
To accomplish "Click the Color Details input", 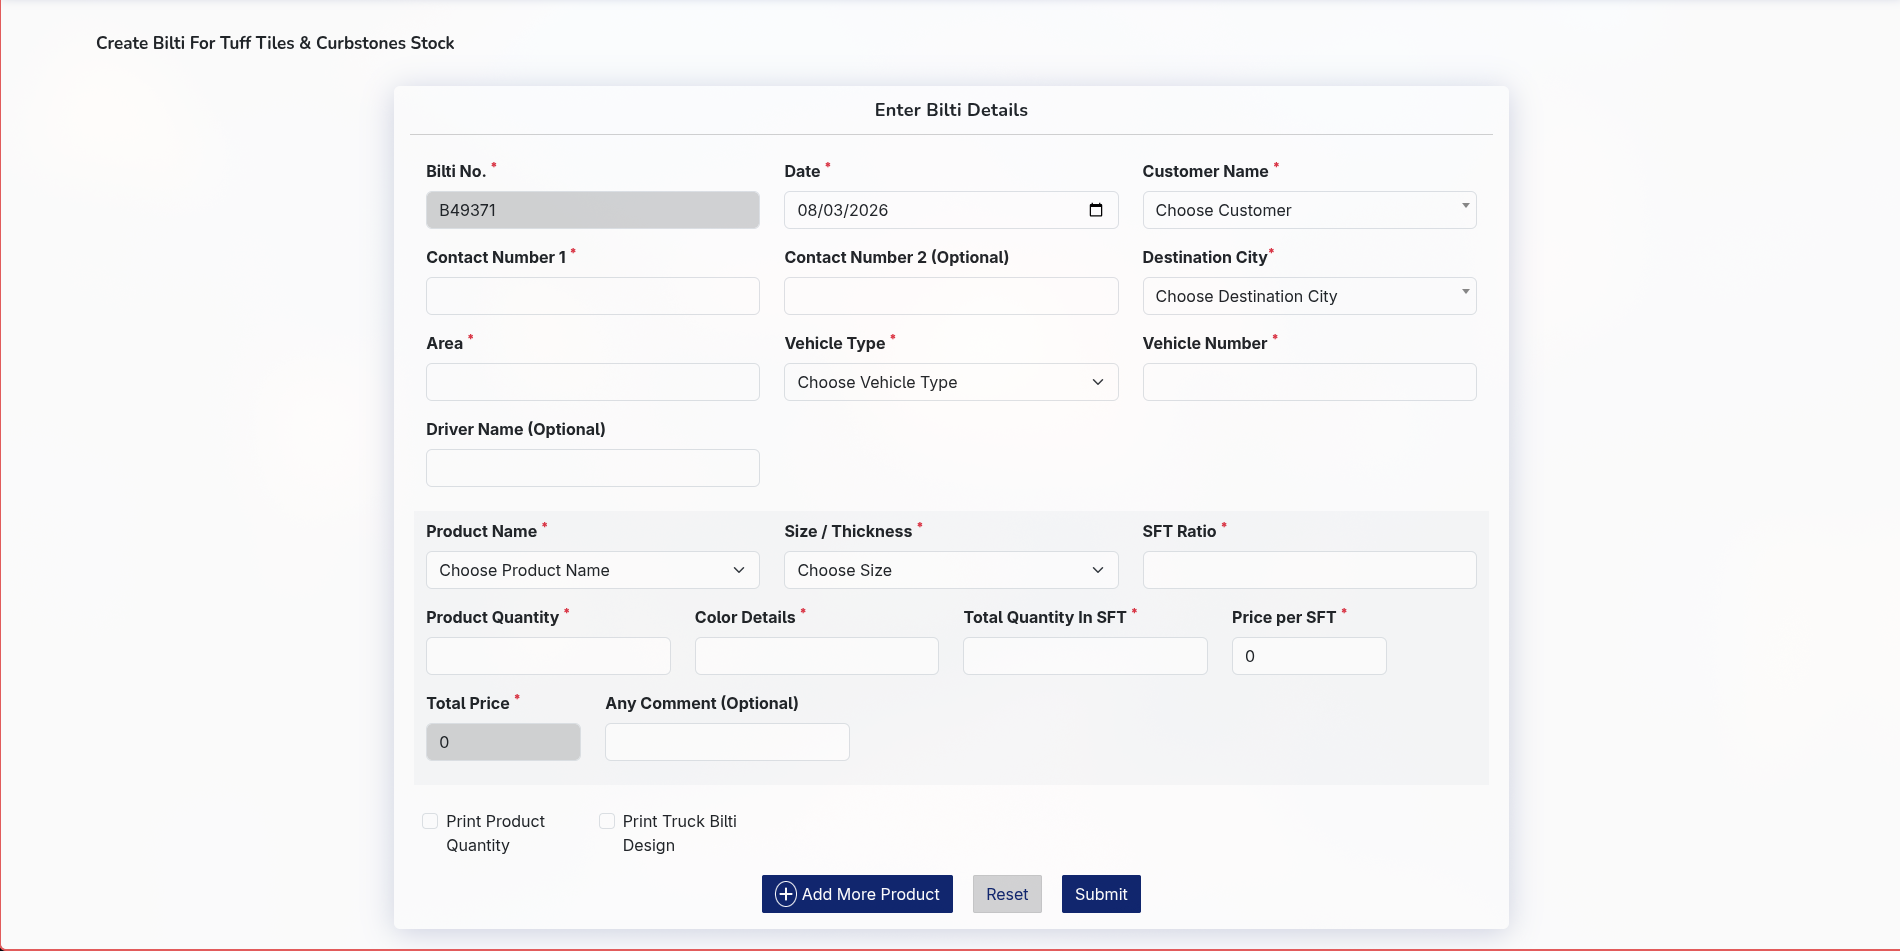I will pos(817,656).
